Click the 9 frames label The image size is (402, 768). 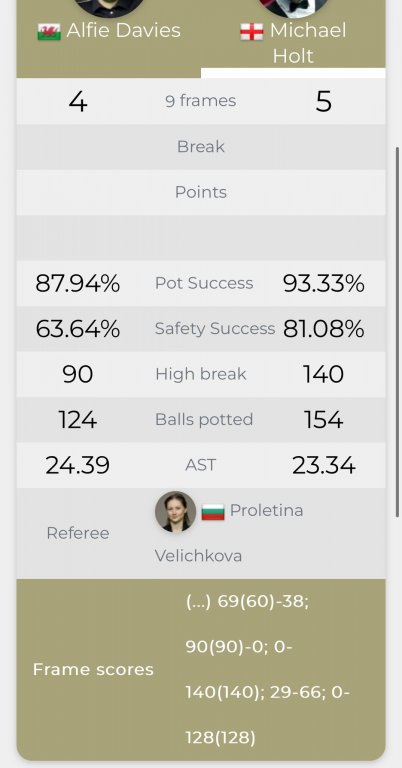pos(201,101)
